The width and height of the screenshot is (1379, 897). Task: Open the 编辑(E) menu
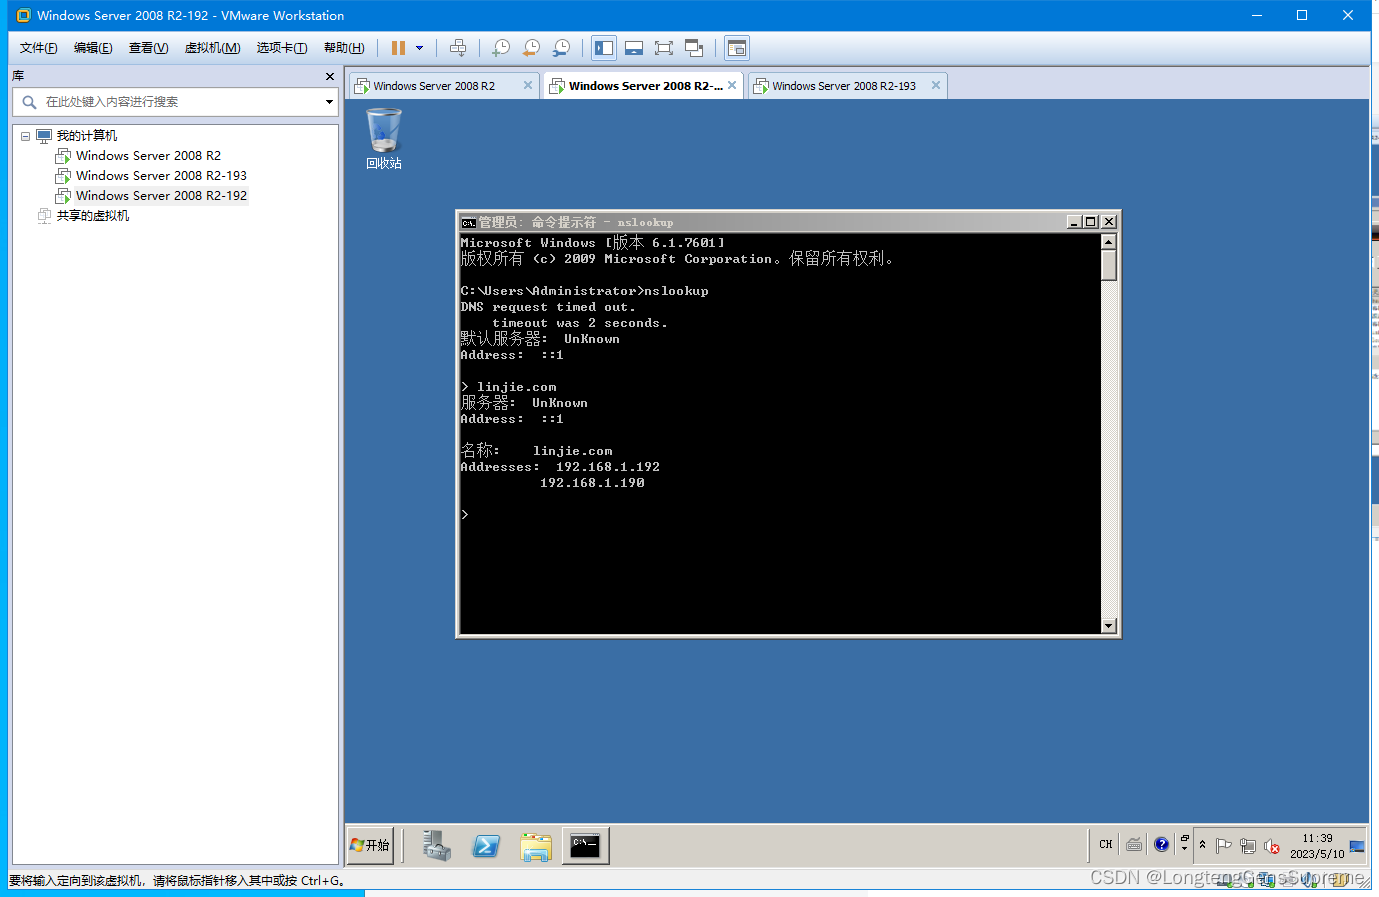pos(93,48)
